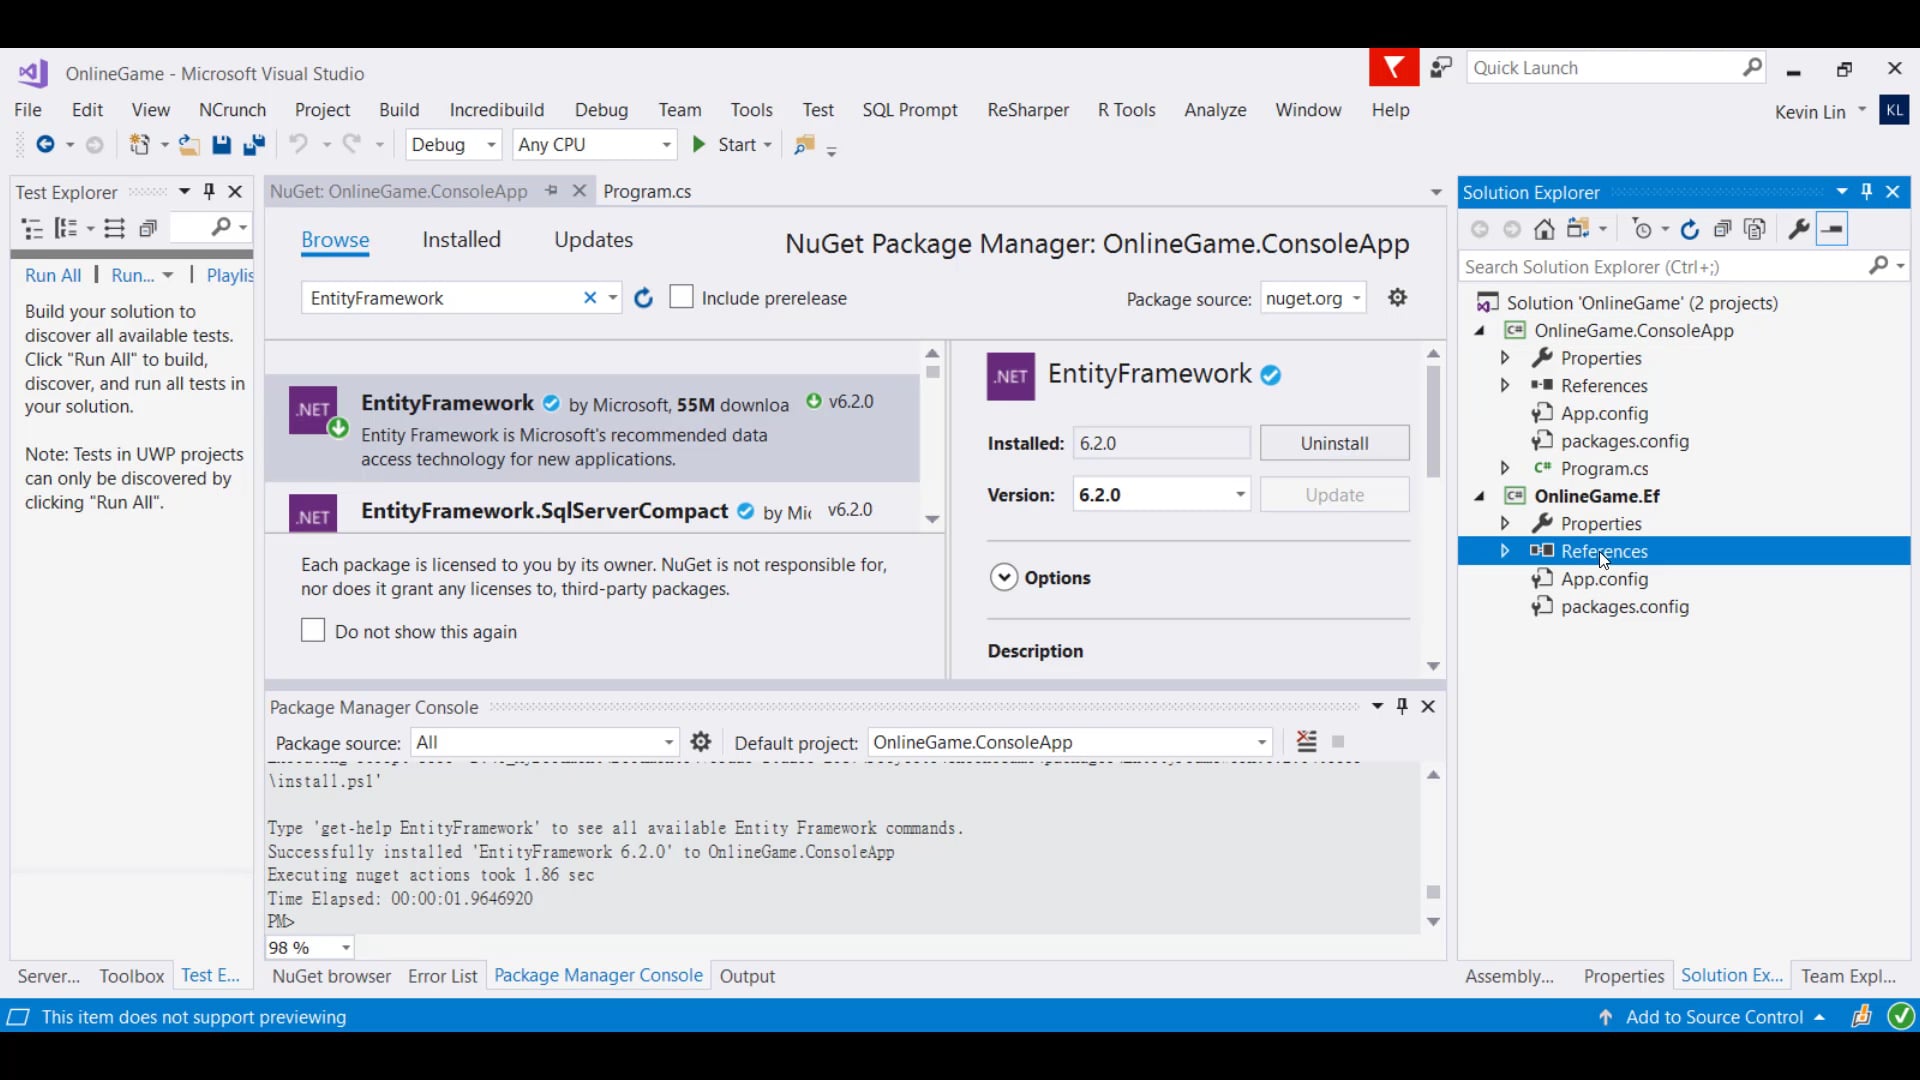
Task: Open NuGet package source settings gear
Action: point(1398,298)
